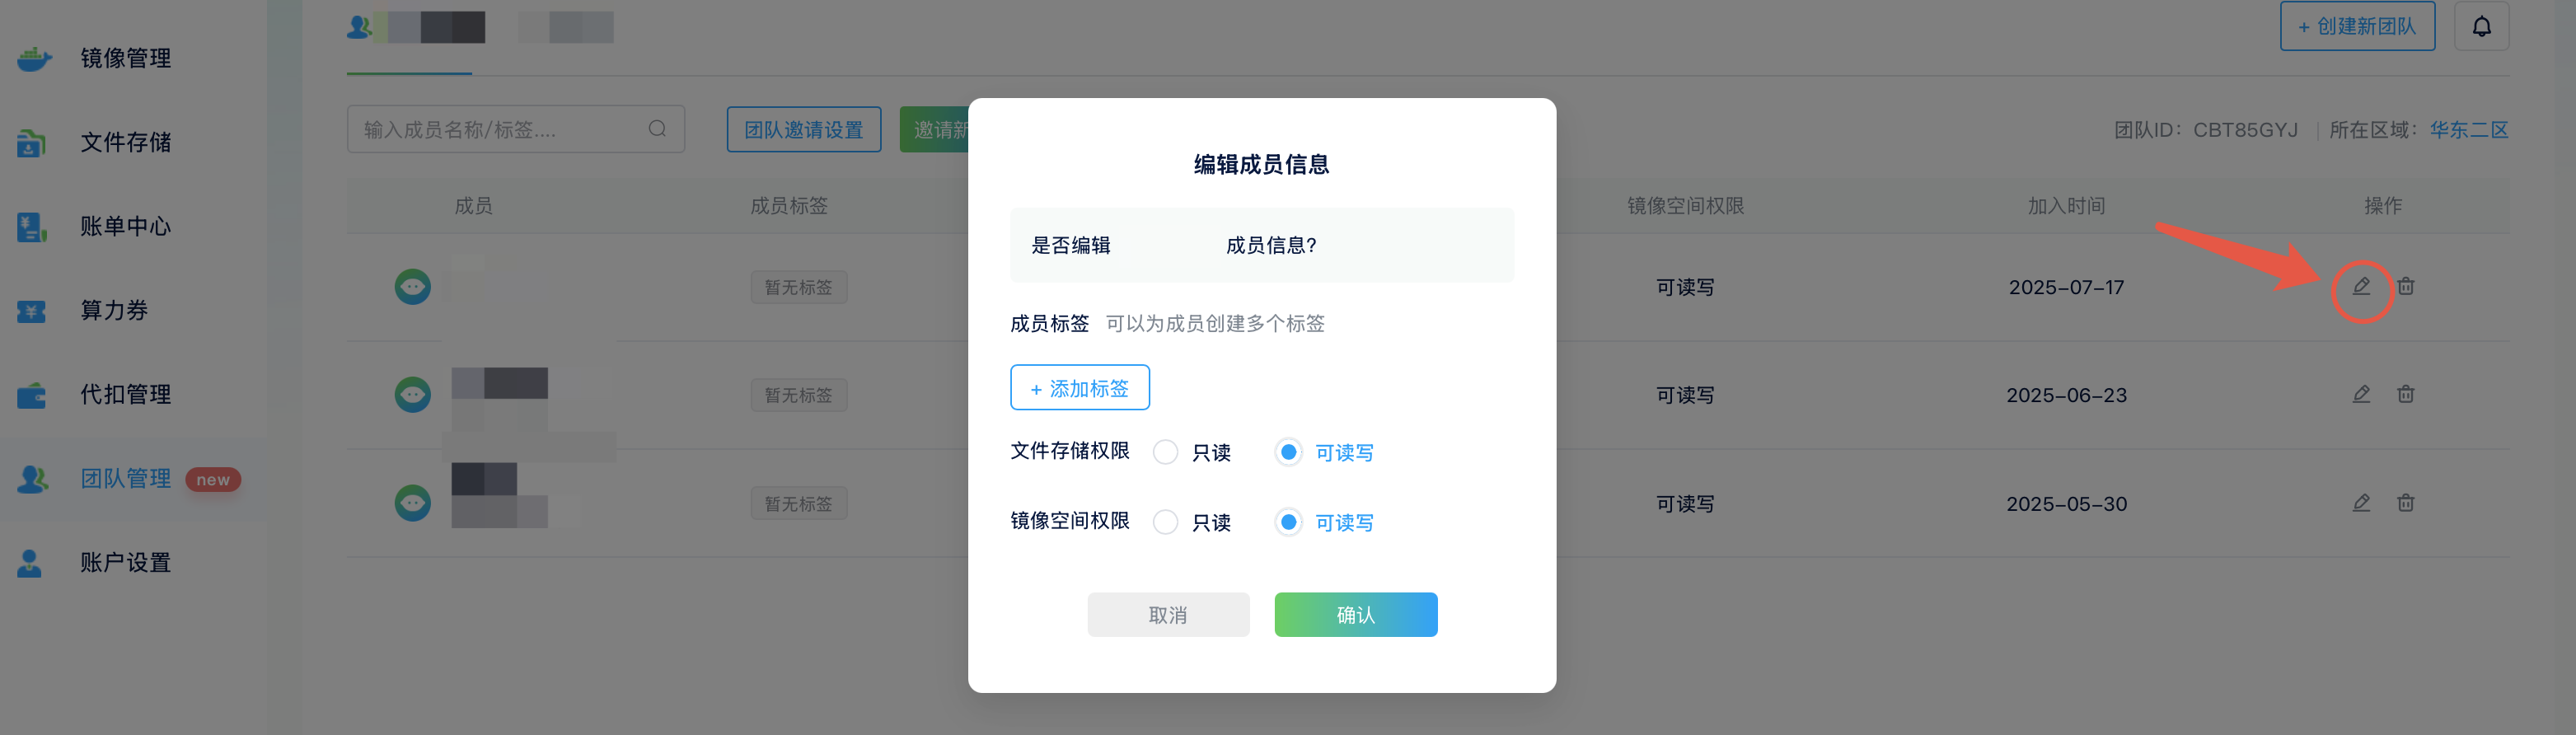Click the 账单中心 bill icon
The width and height of the screenshot is (2576, 735).
pos(32,227)
